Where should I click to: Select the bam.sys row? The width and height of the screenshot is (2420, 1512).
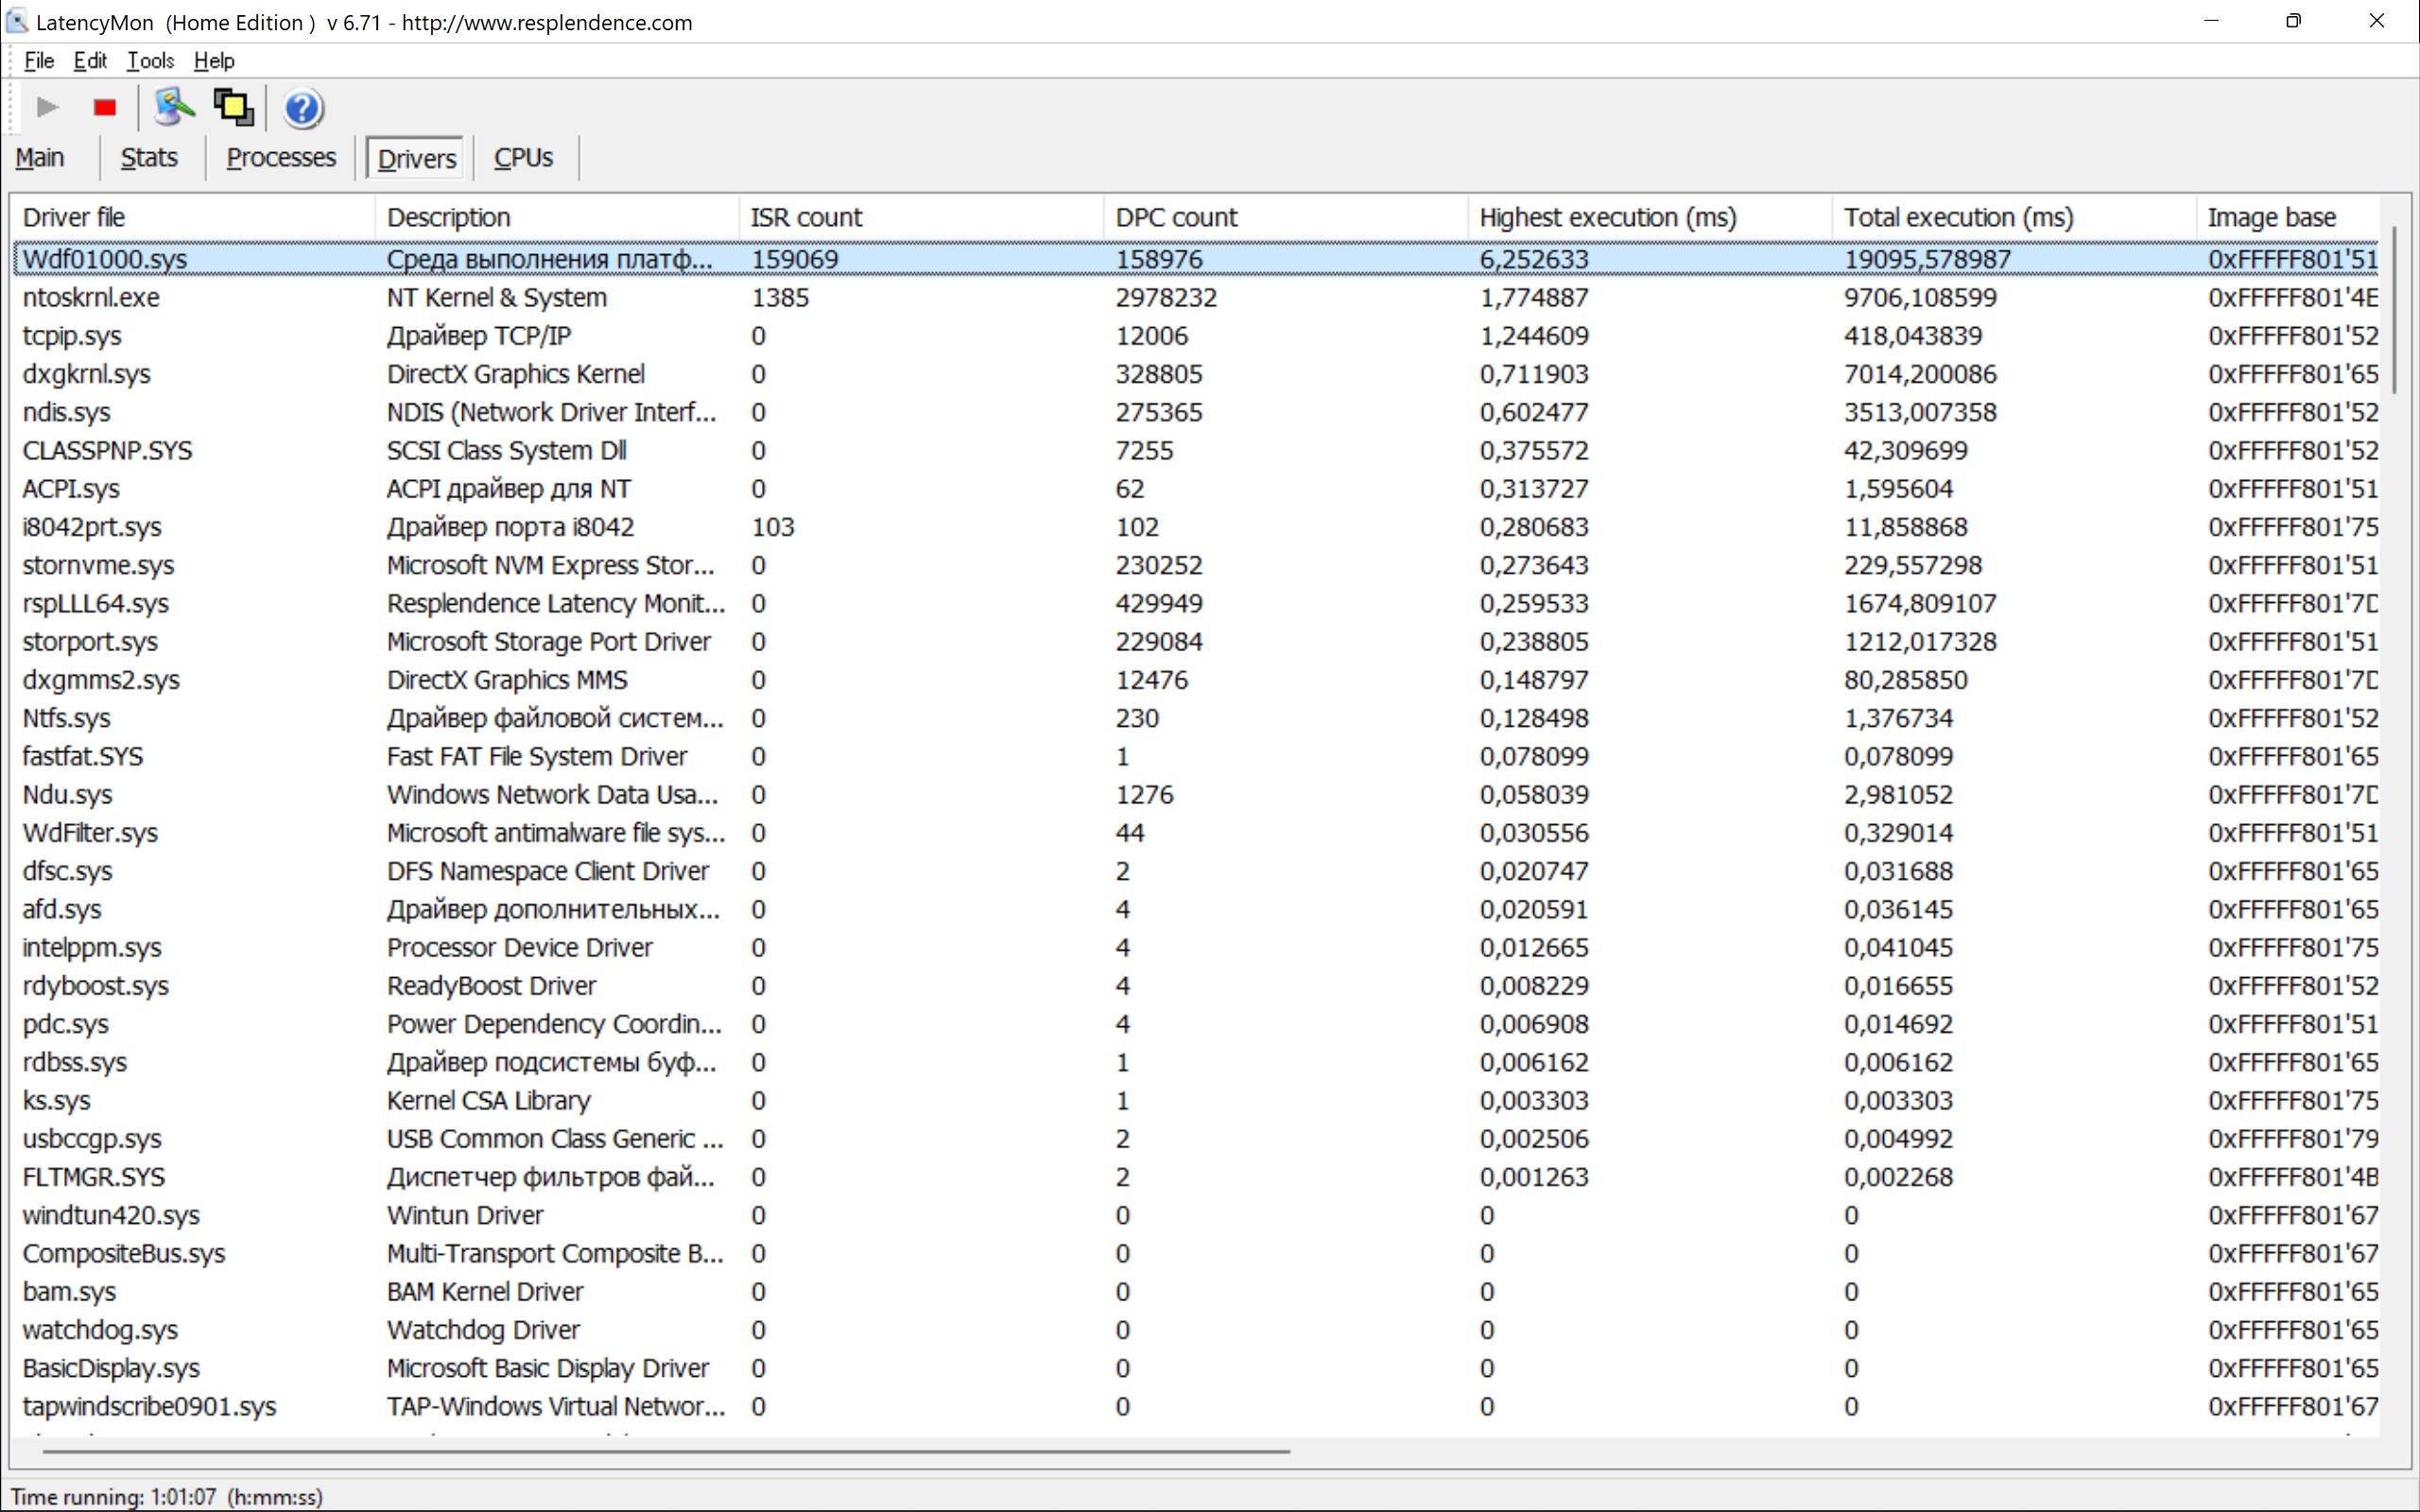pyautogui.click(x=1196, y=1292)
